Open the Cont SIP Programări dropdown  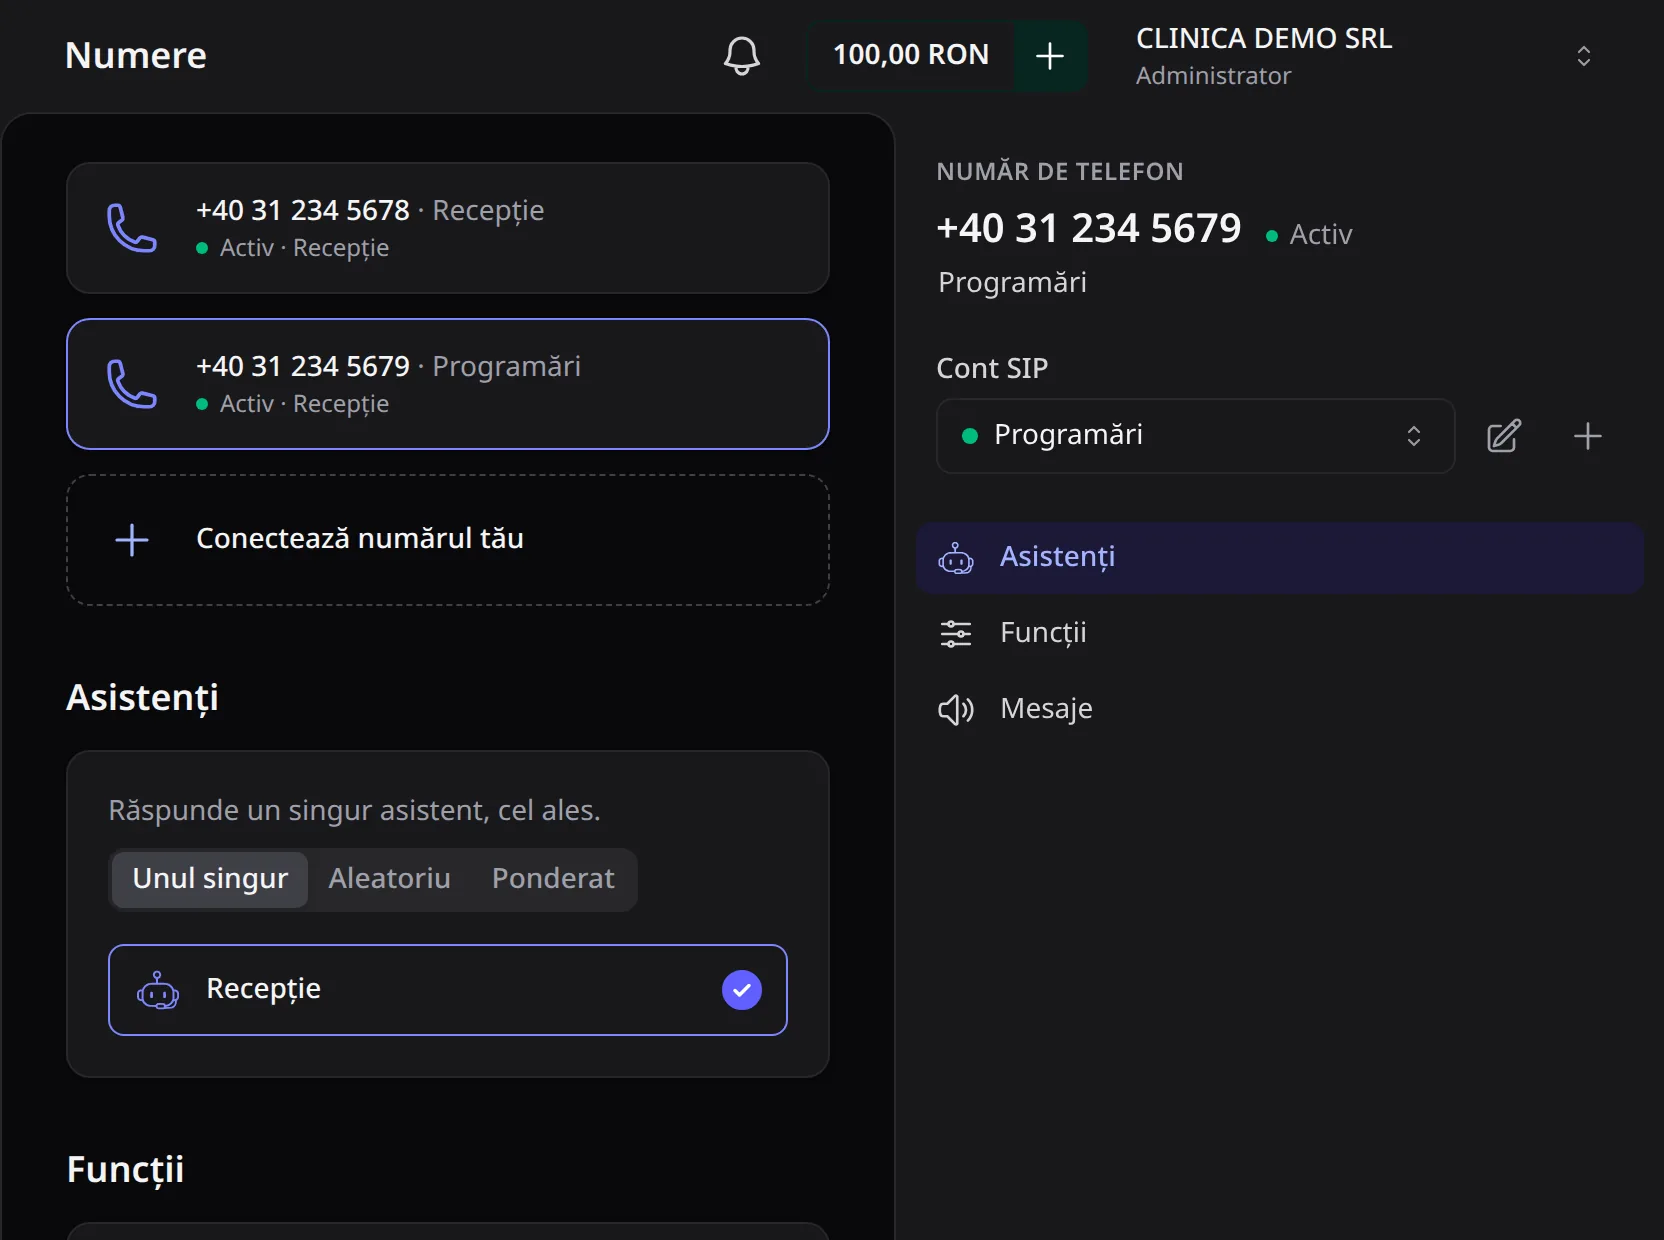pyautogui.click(x=1195, y=436)
